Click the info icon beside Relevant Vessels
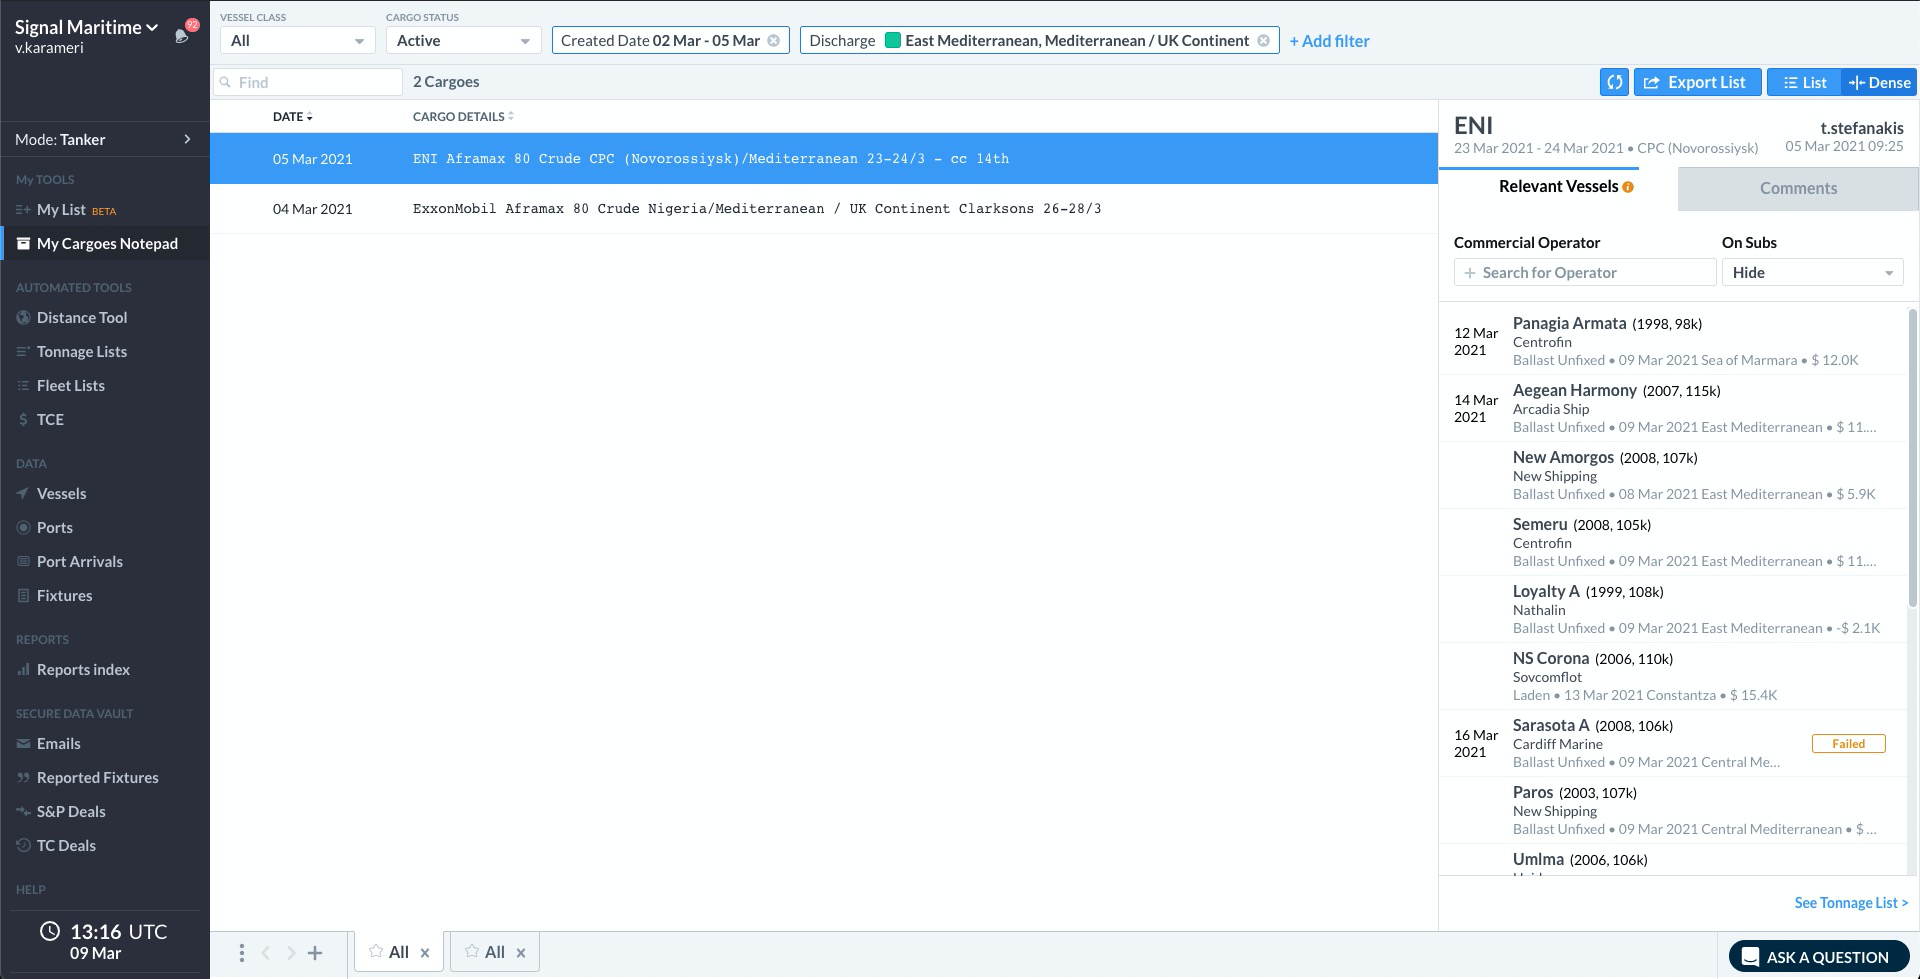The width and height of the screenshot is (1920, 979). click(x=1628, y=187)
